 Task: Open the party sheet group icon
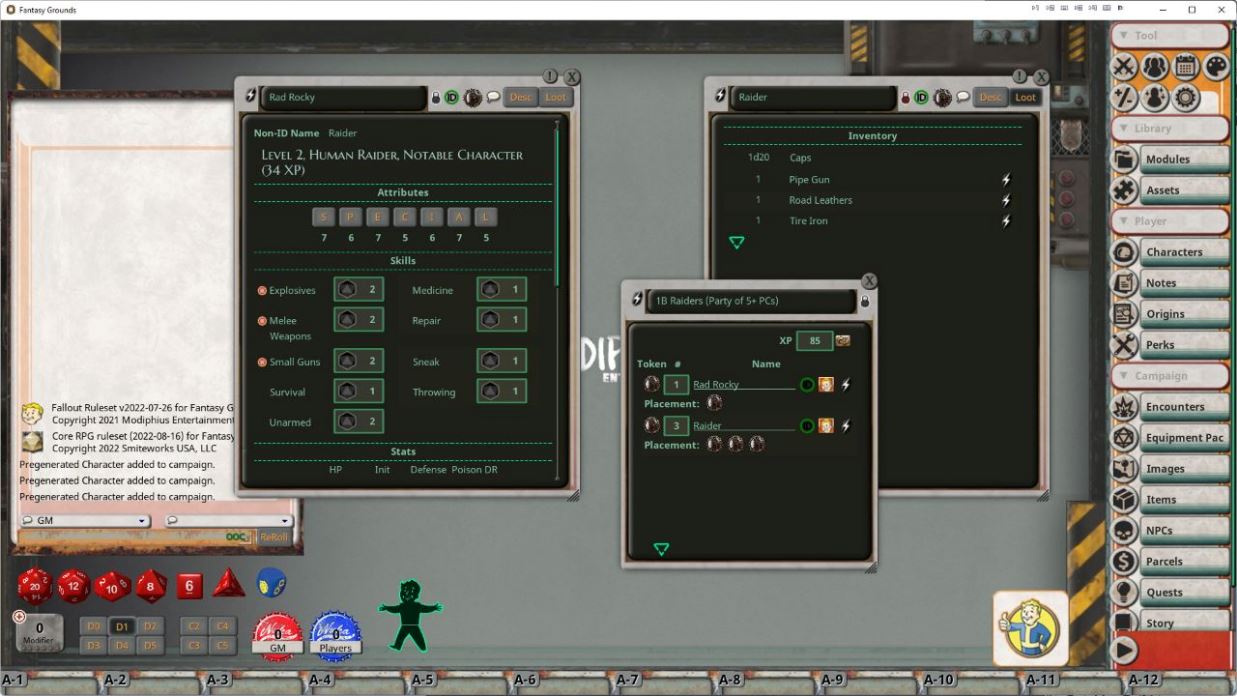(1154, 66)
